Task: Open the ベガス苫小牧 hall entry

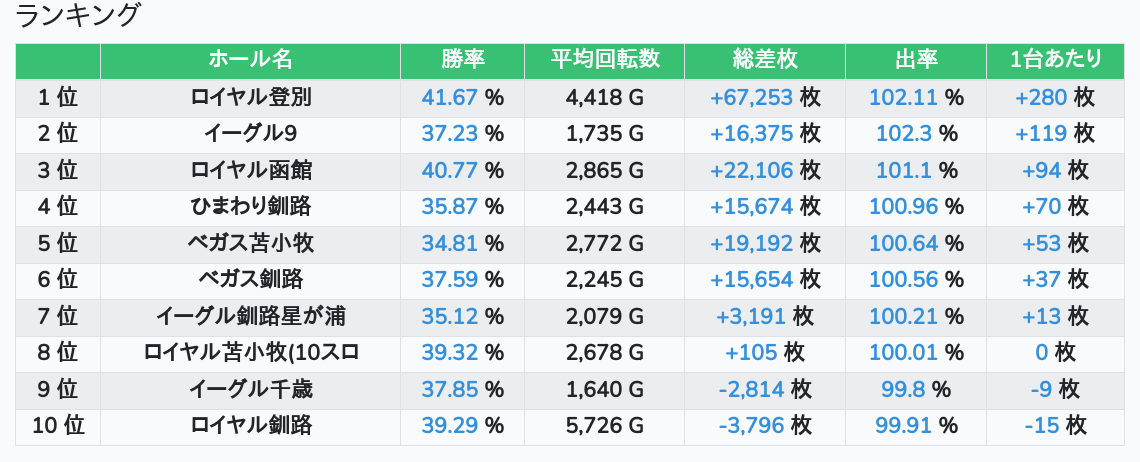Action: pyautogui.click(x=250, y=243)
